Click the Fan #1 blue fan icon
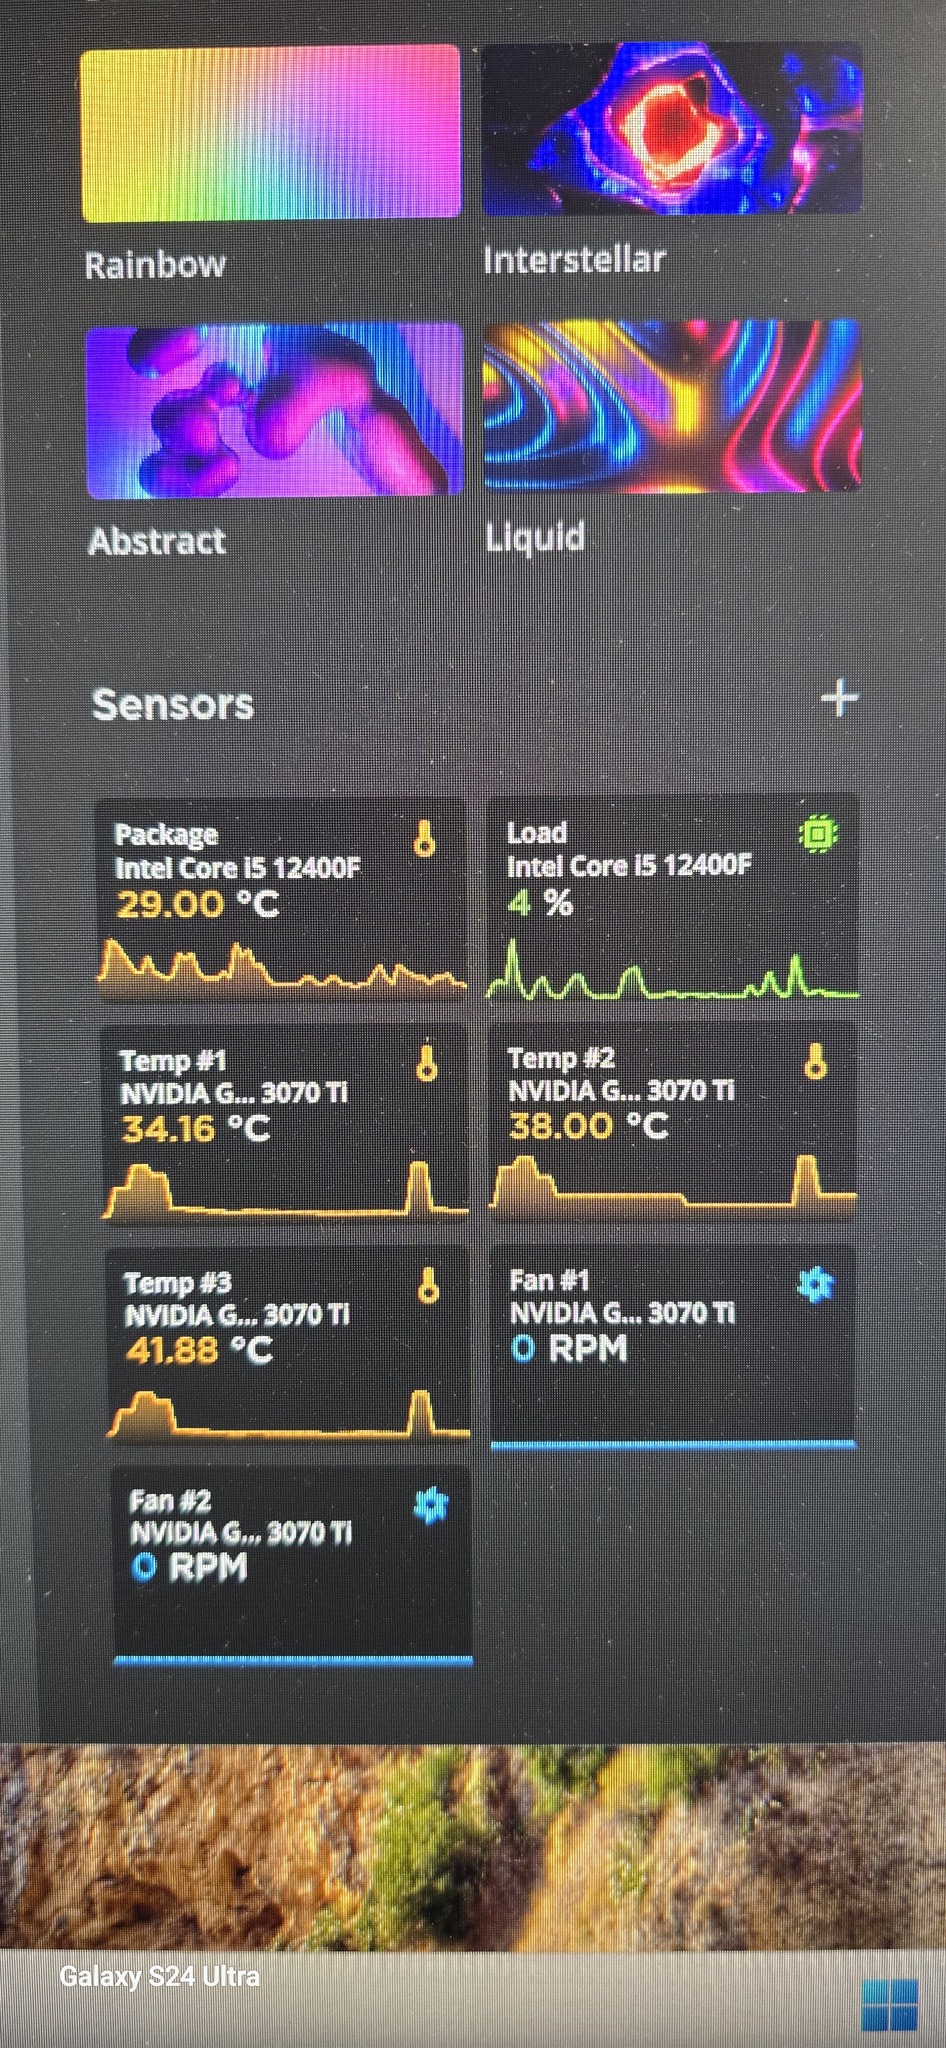This screenshot has height=2048, width=946. pyautogui.click(x=816, y=1285)
